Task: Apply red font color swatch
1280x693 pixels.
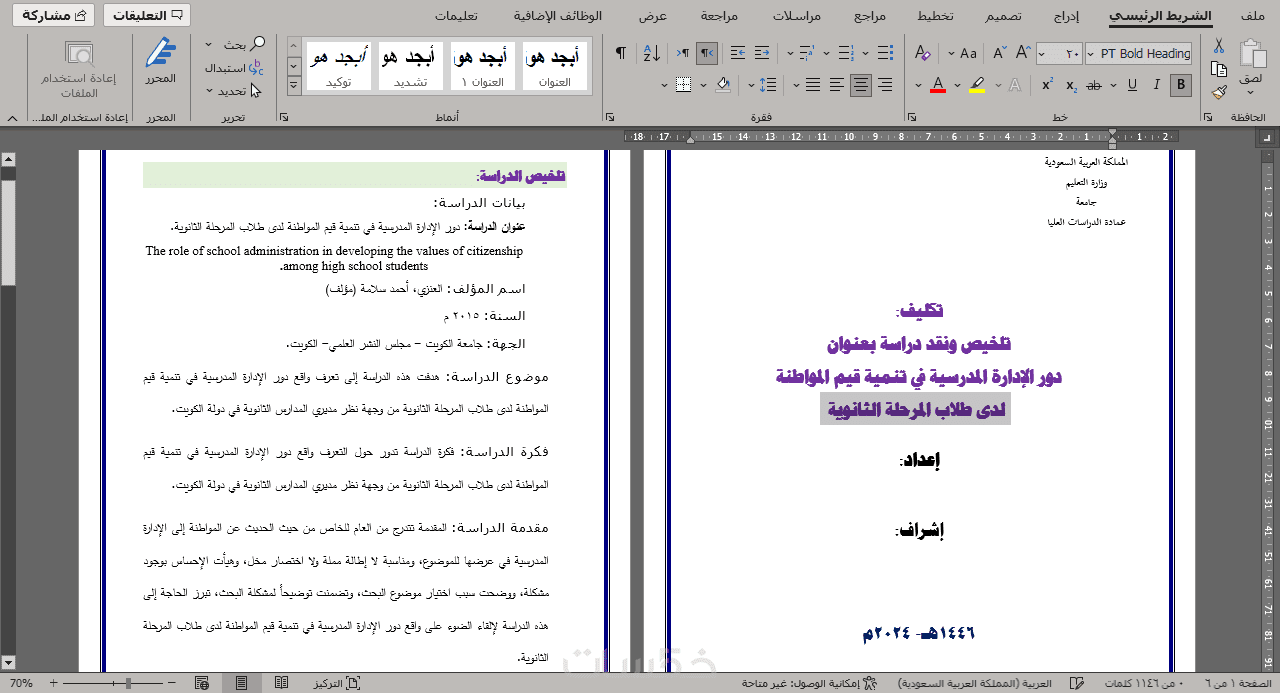Action: point(938,85)
